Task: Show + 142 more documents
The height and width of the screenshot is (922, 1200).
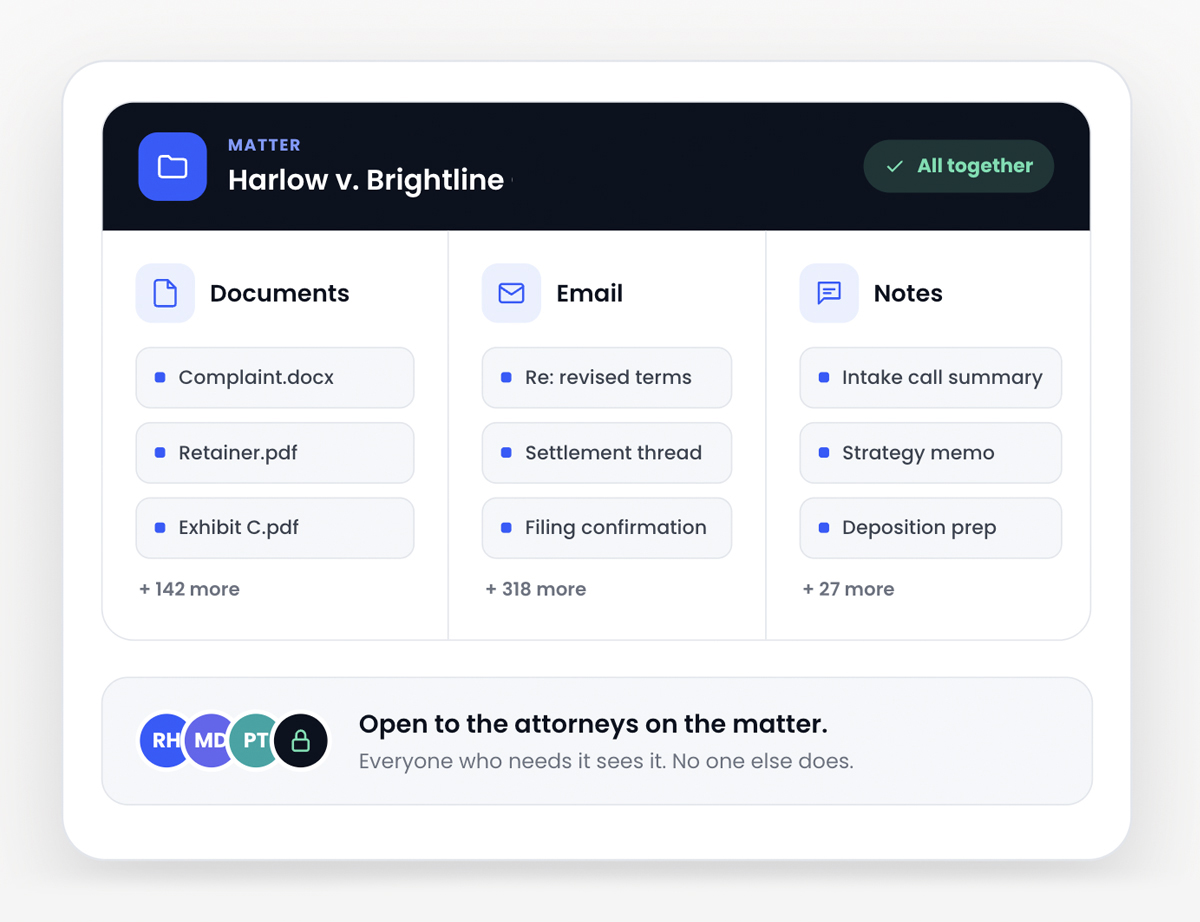Action: coord(189,589)
